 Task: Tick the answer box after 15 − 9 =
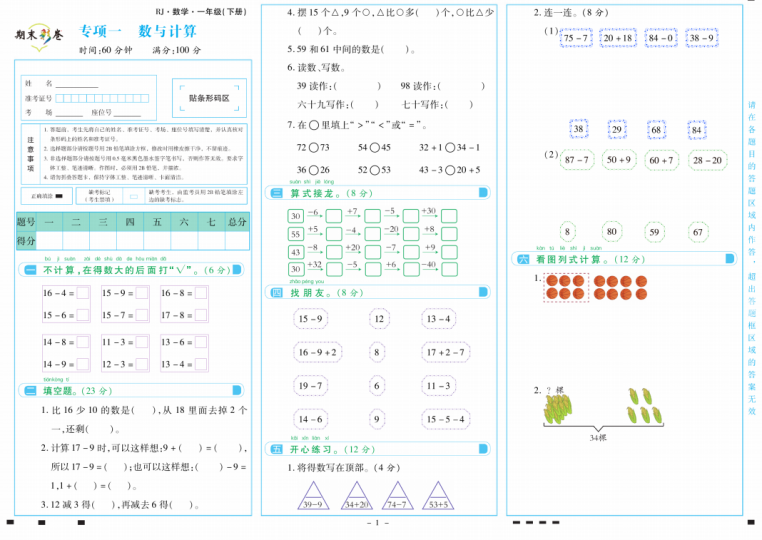(142, 294)
